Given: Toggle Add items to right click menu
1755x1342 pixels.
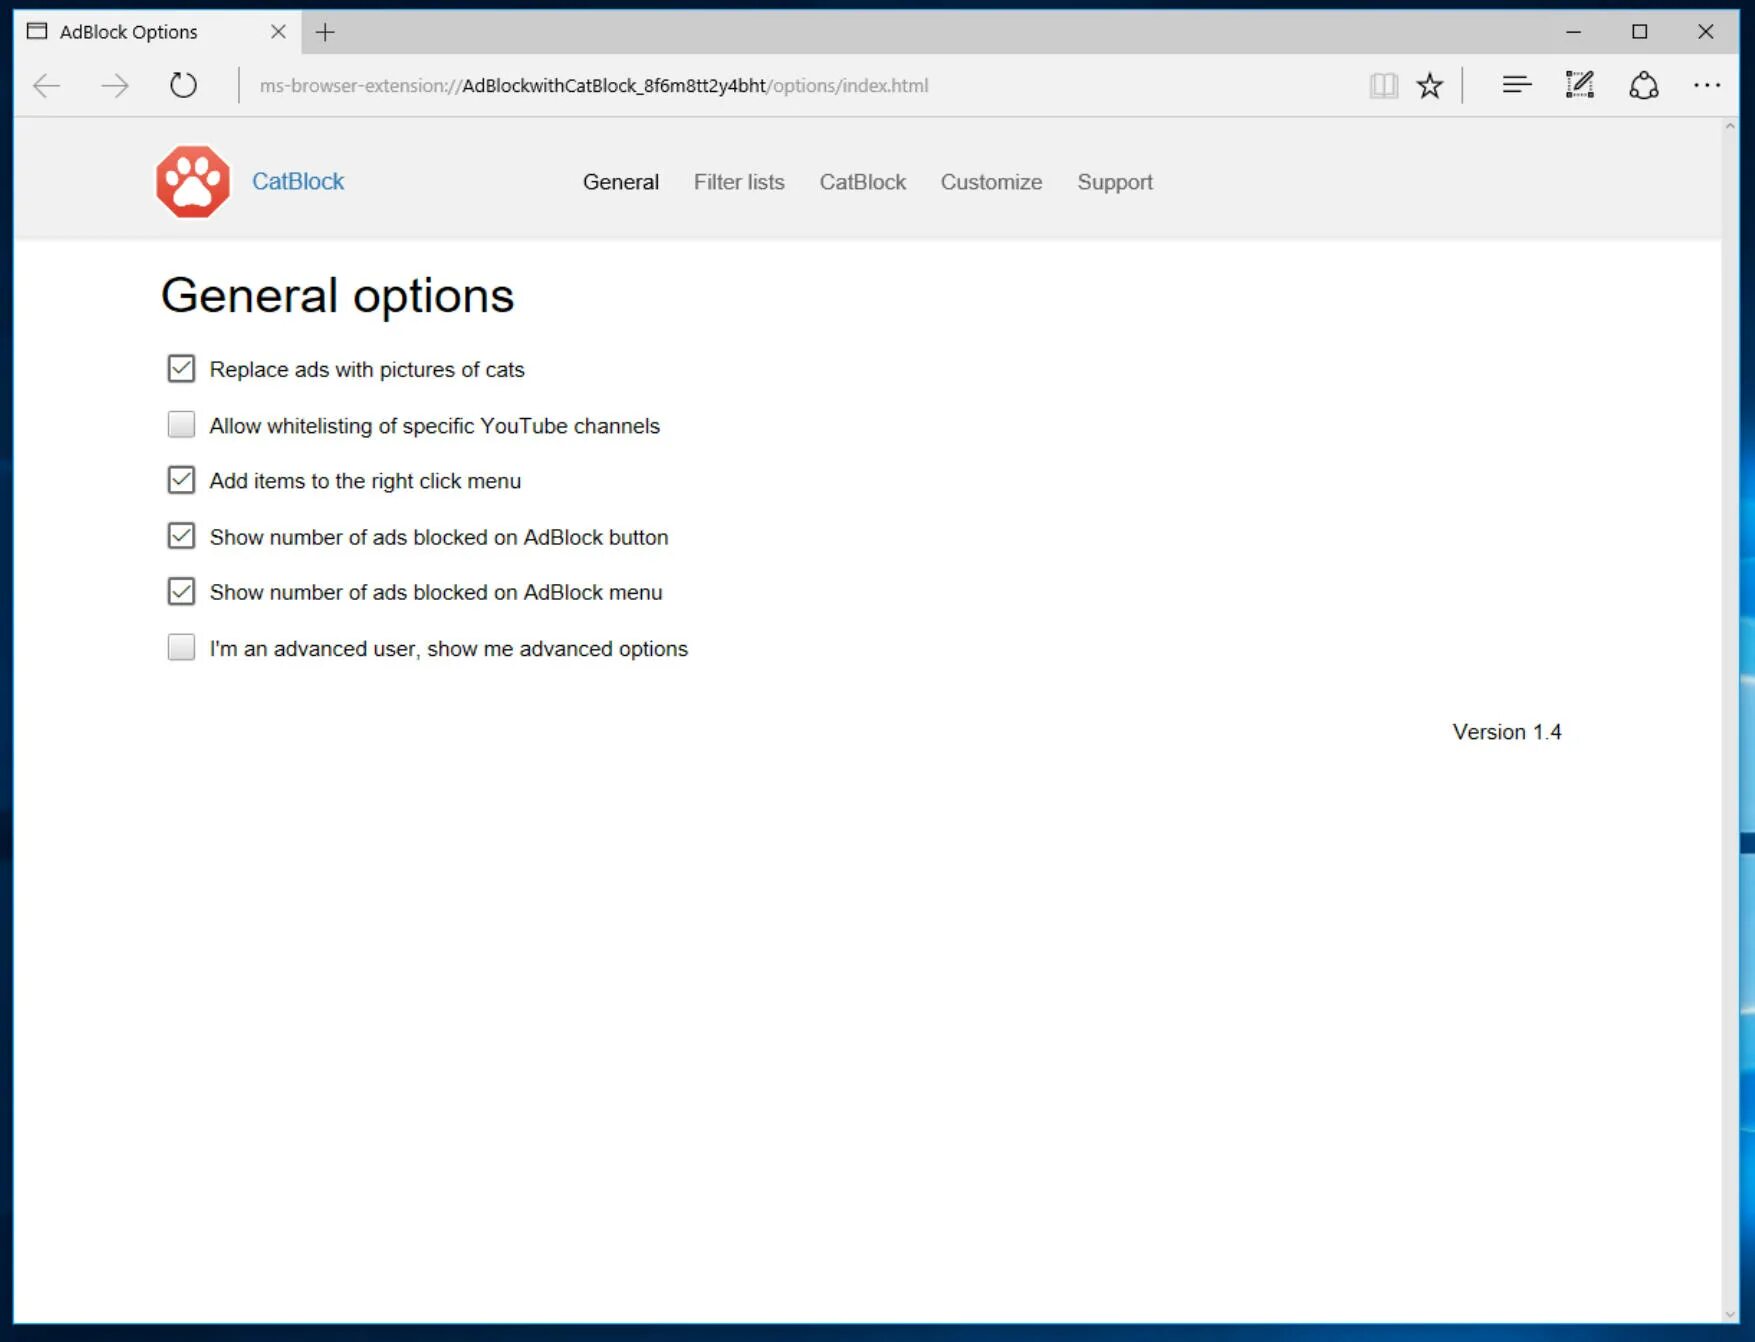Looking at the screenshot, I should click(181, 480).
